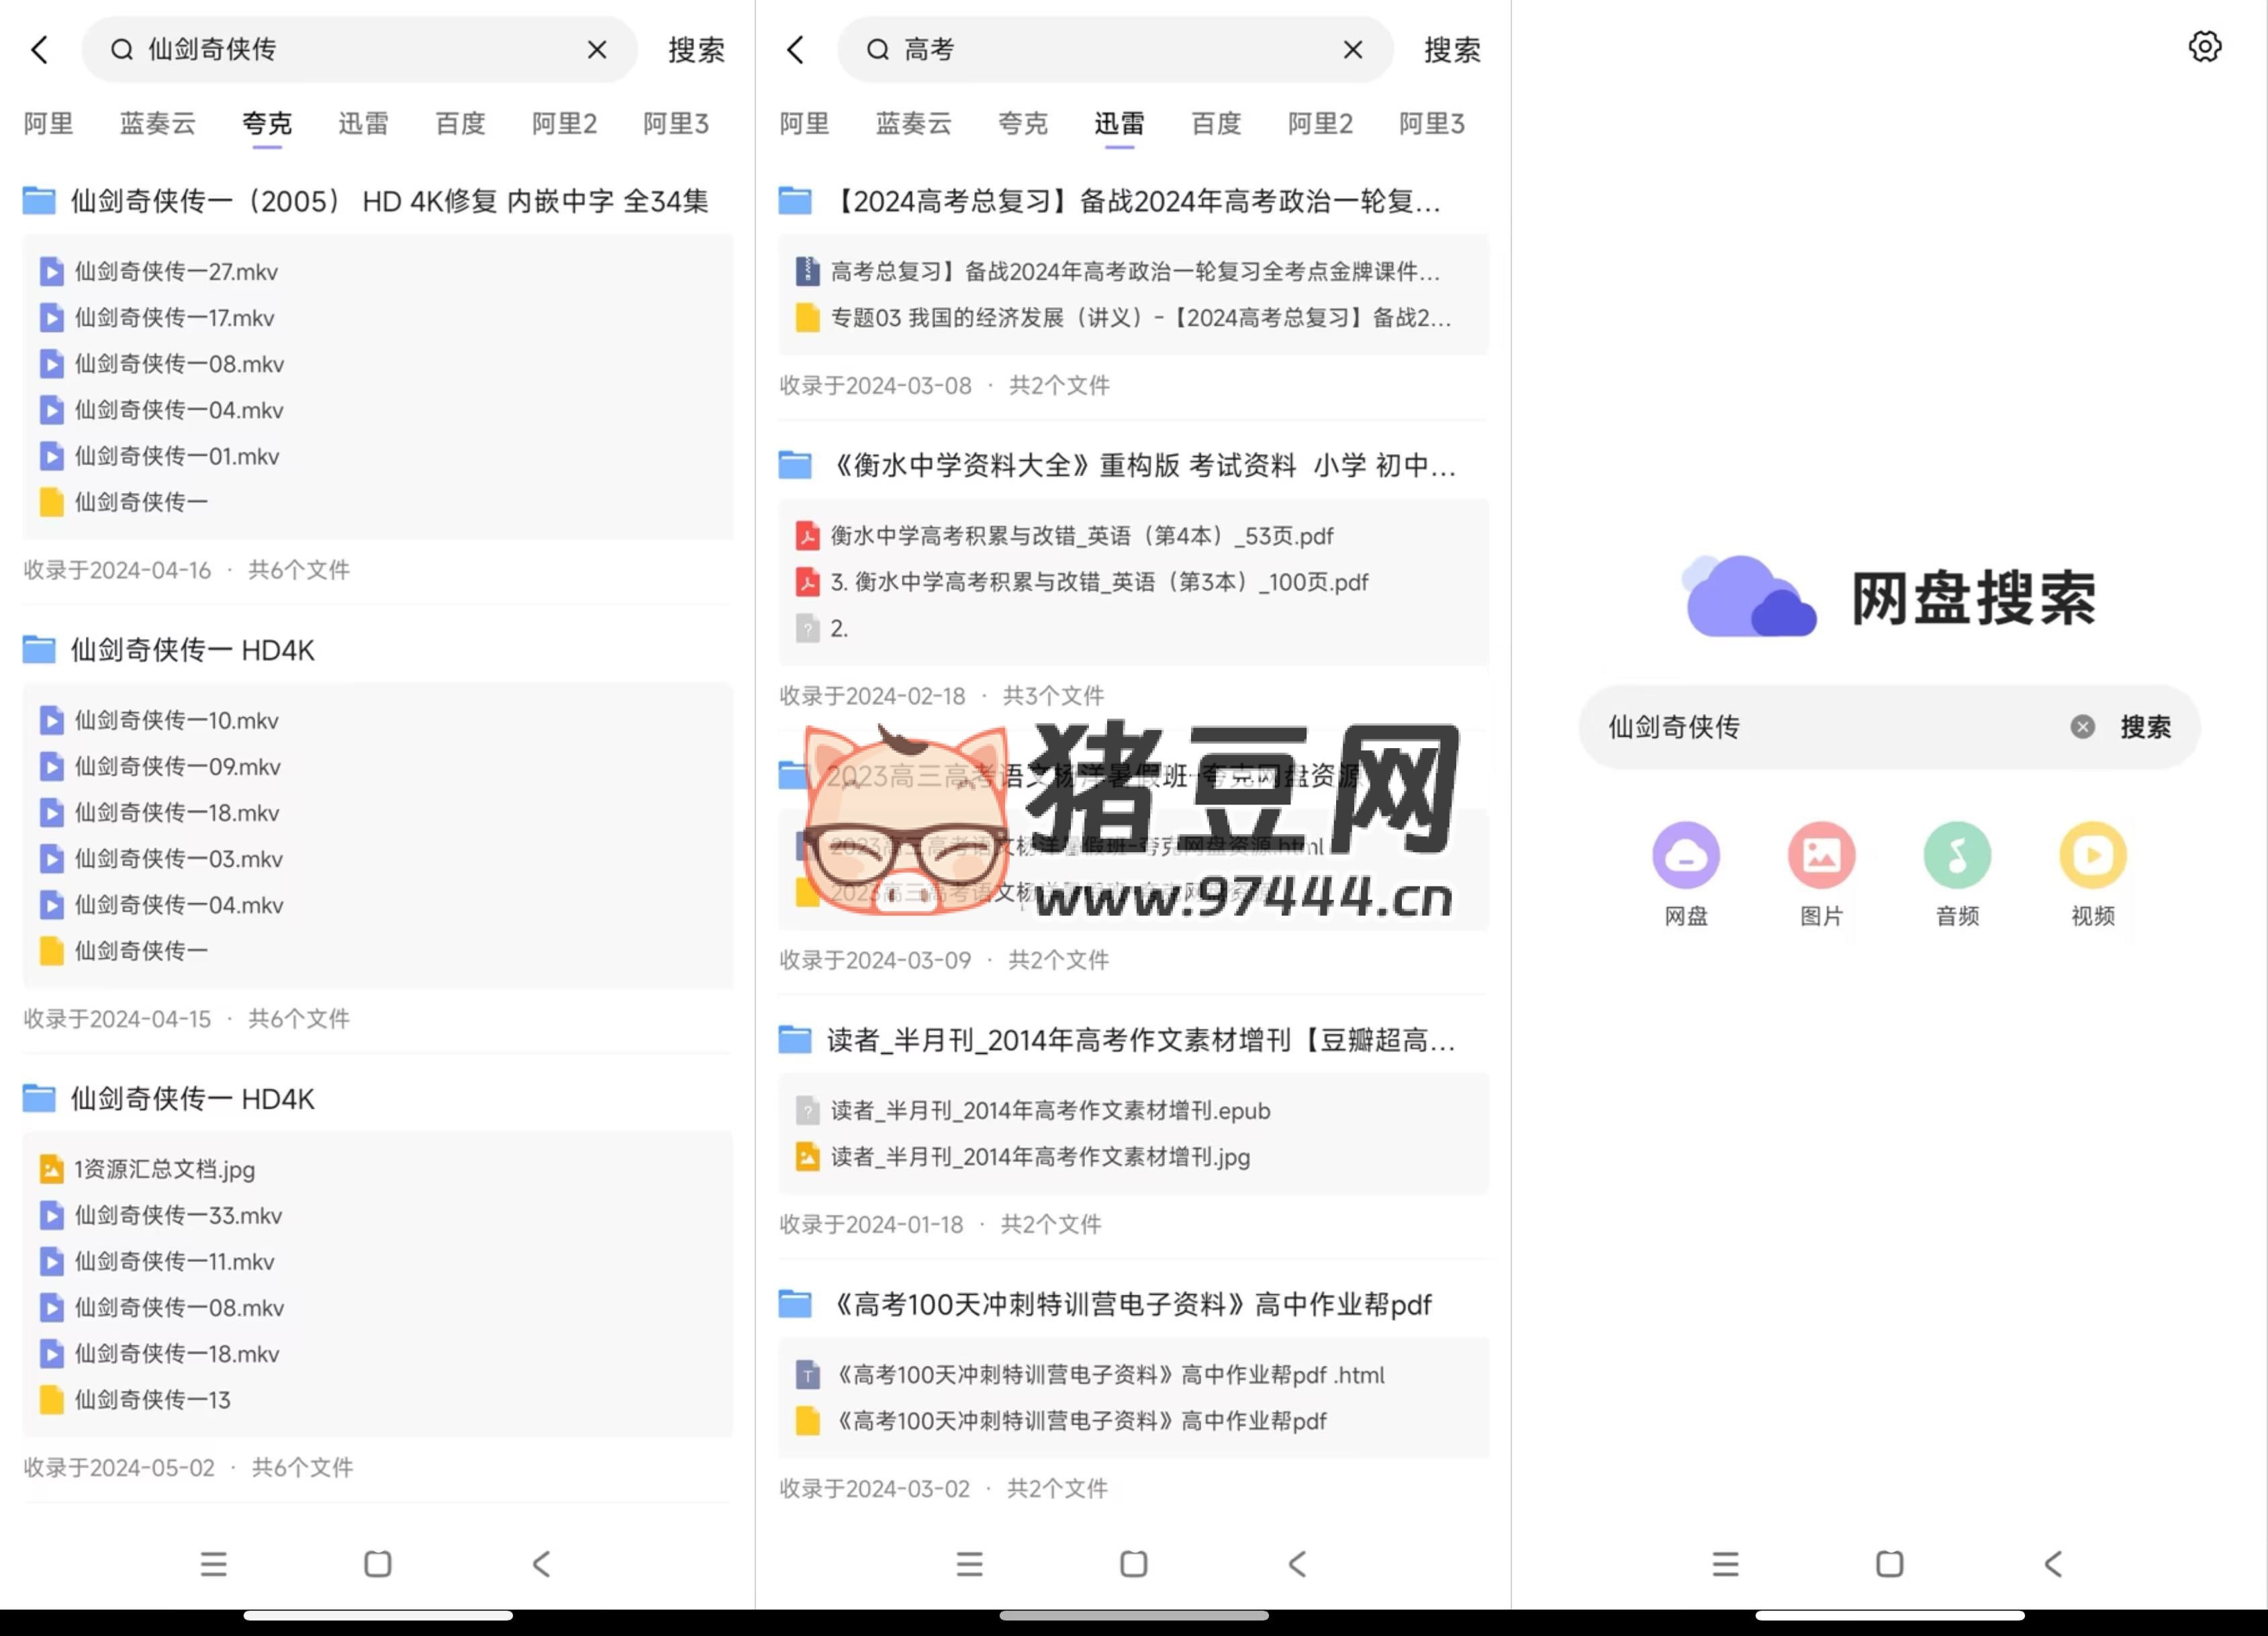Image resolution: width=2268 pixels, height=1636 pixels.
Task: Switch to 阿里3 tab in left panel
Action: point(676,124)
